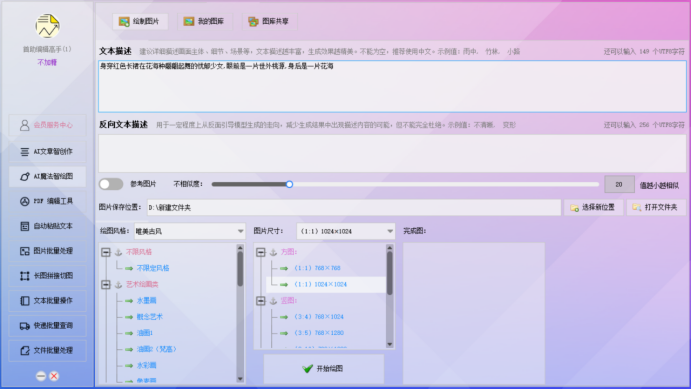Open 快递批量查询 tool

[47, 326]
